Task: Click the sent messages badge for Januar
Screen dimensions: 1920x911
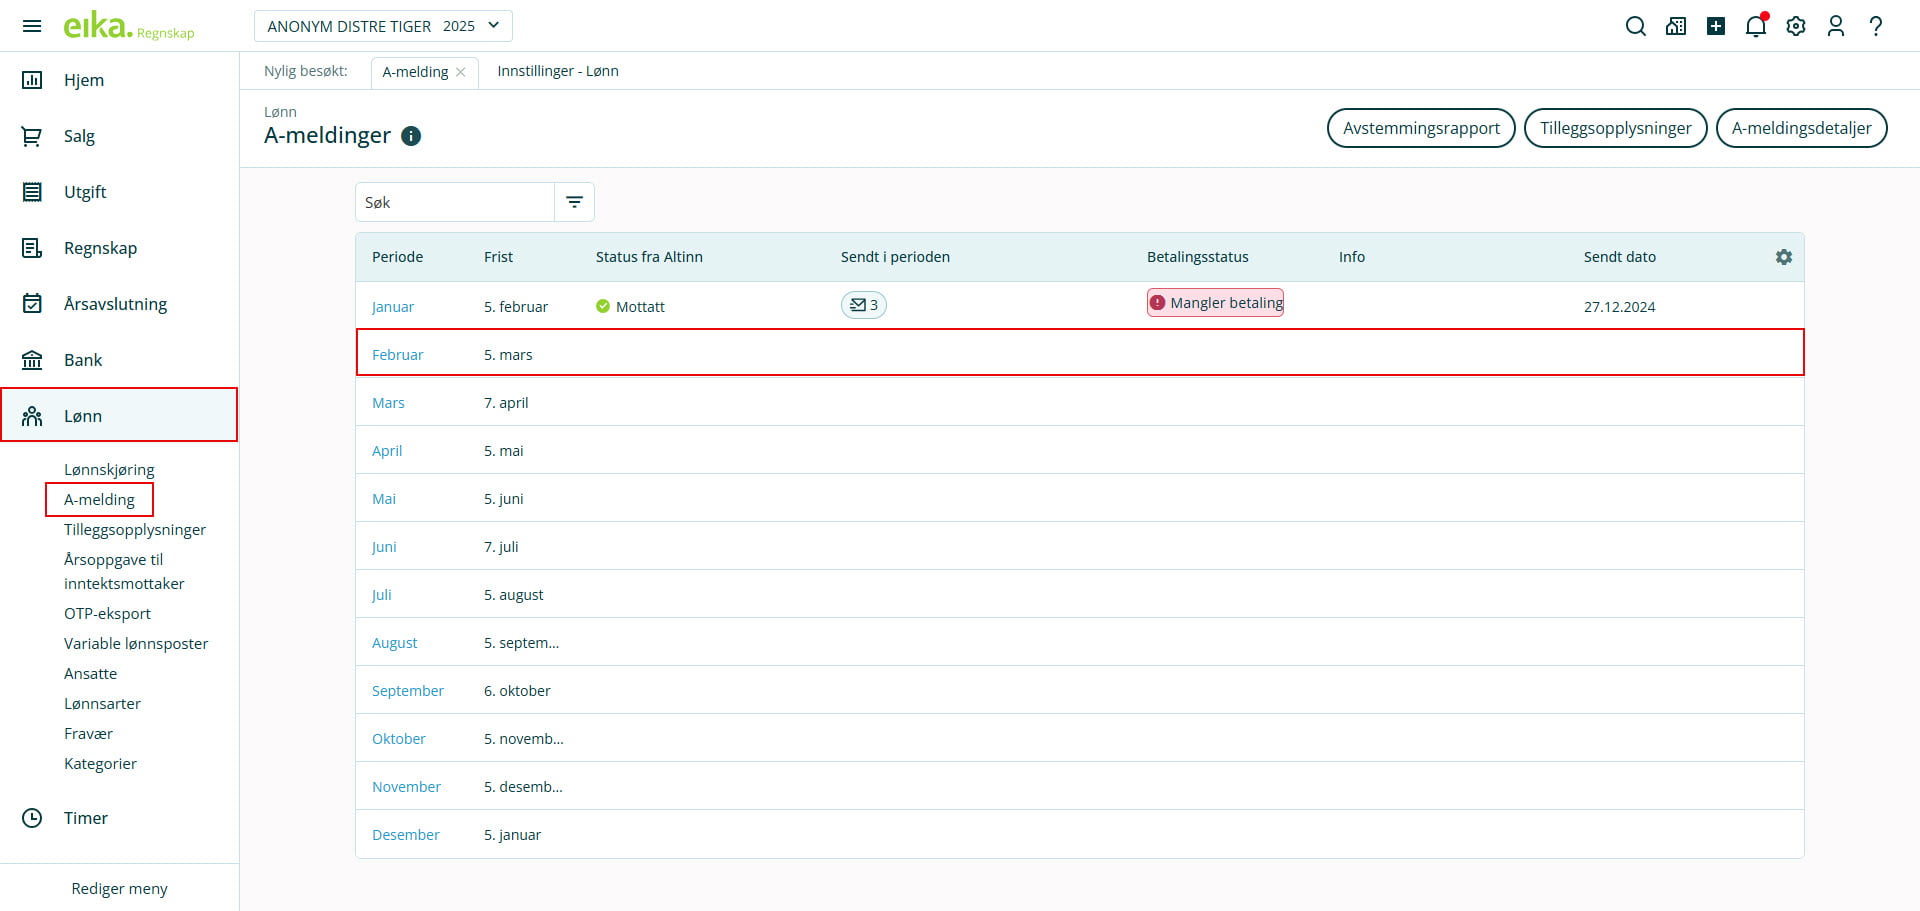Action: pyautogui.click(x=863, y=305)
